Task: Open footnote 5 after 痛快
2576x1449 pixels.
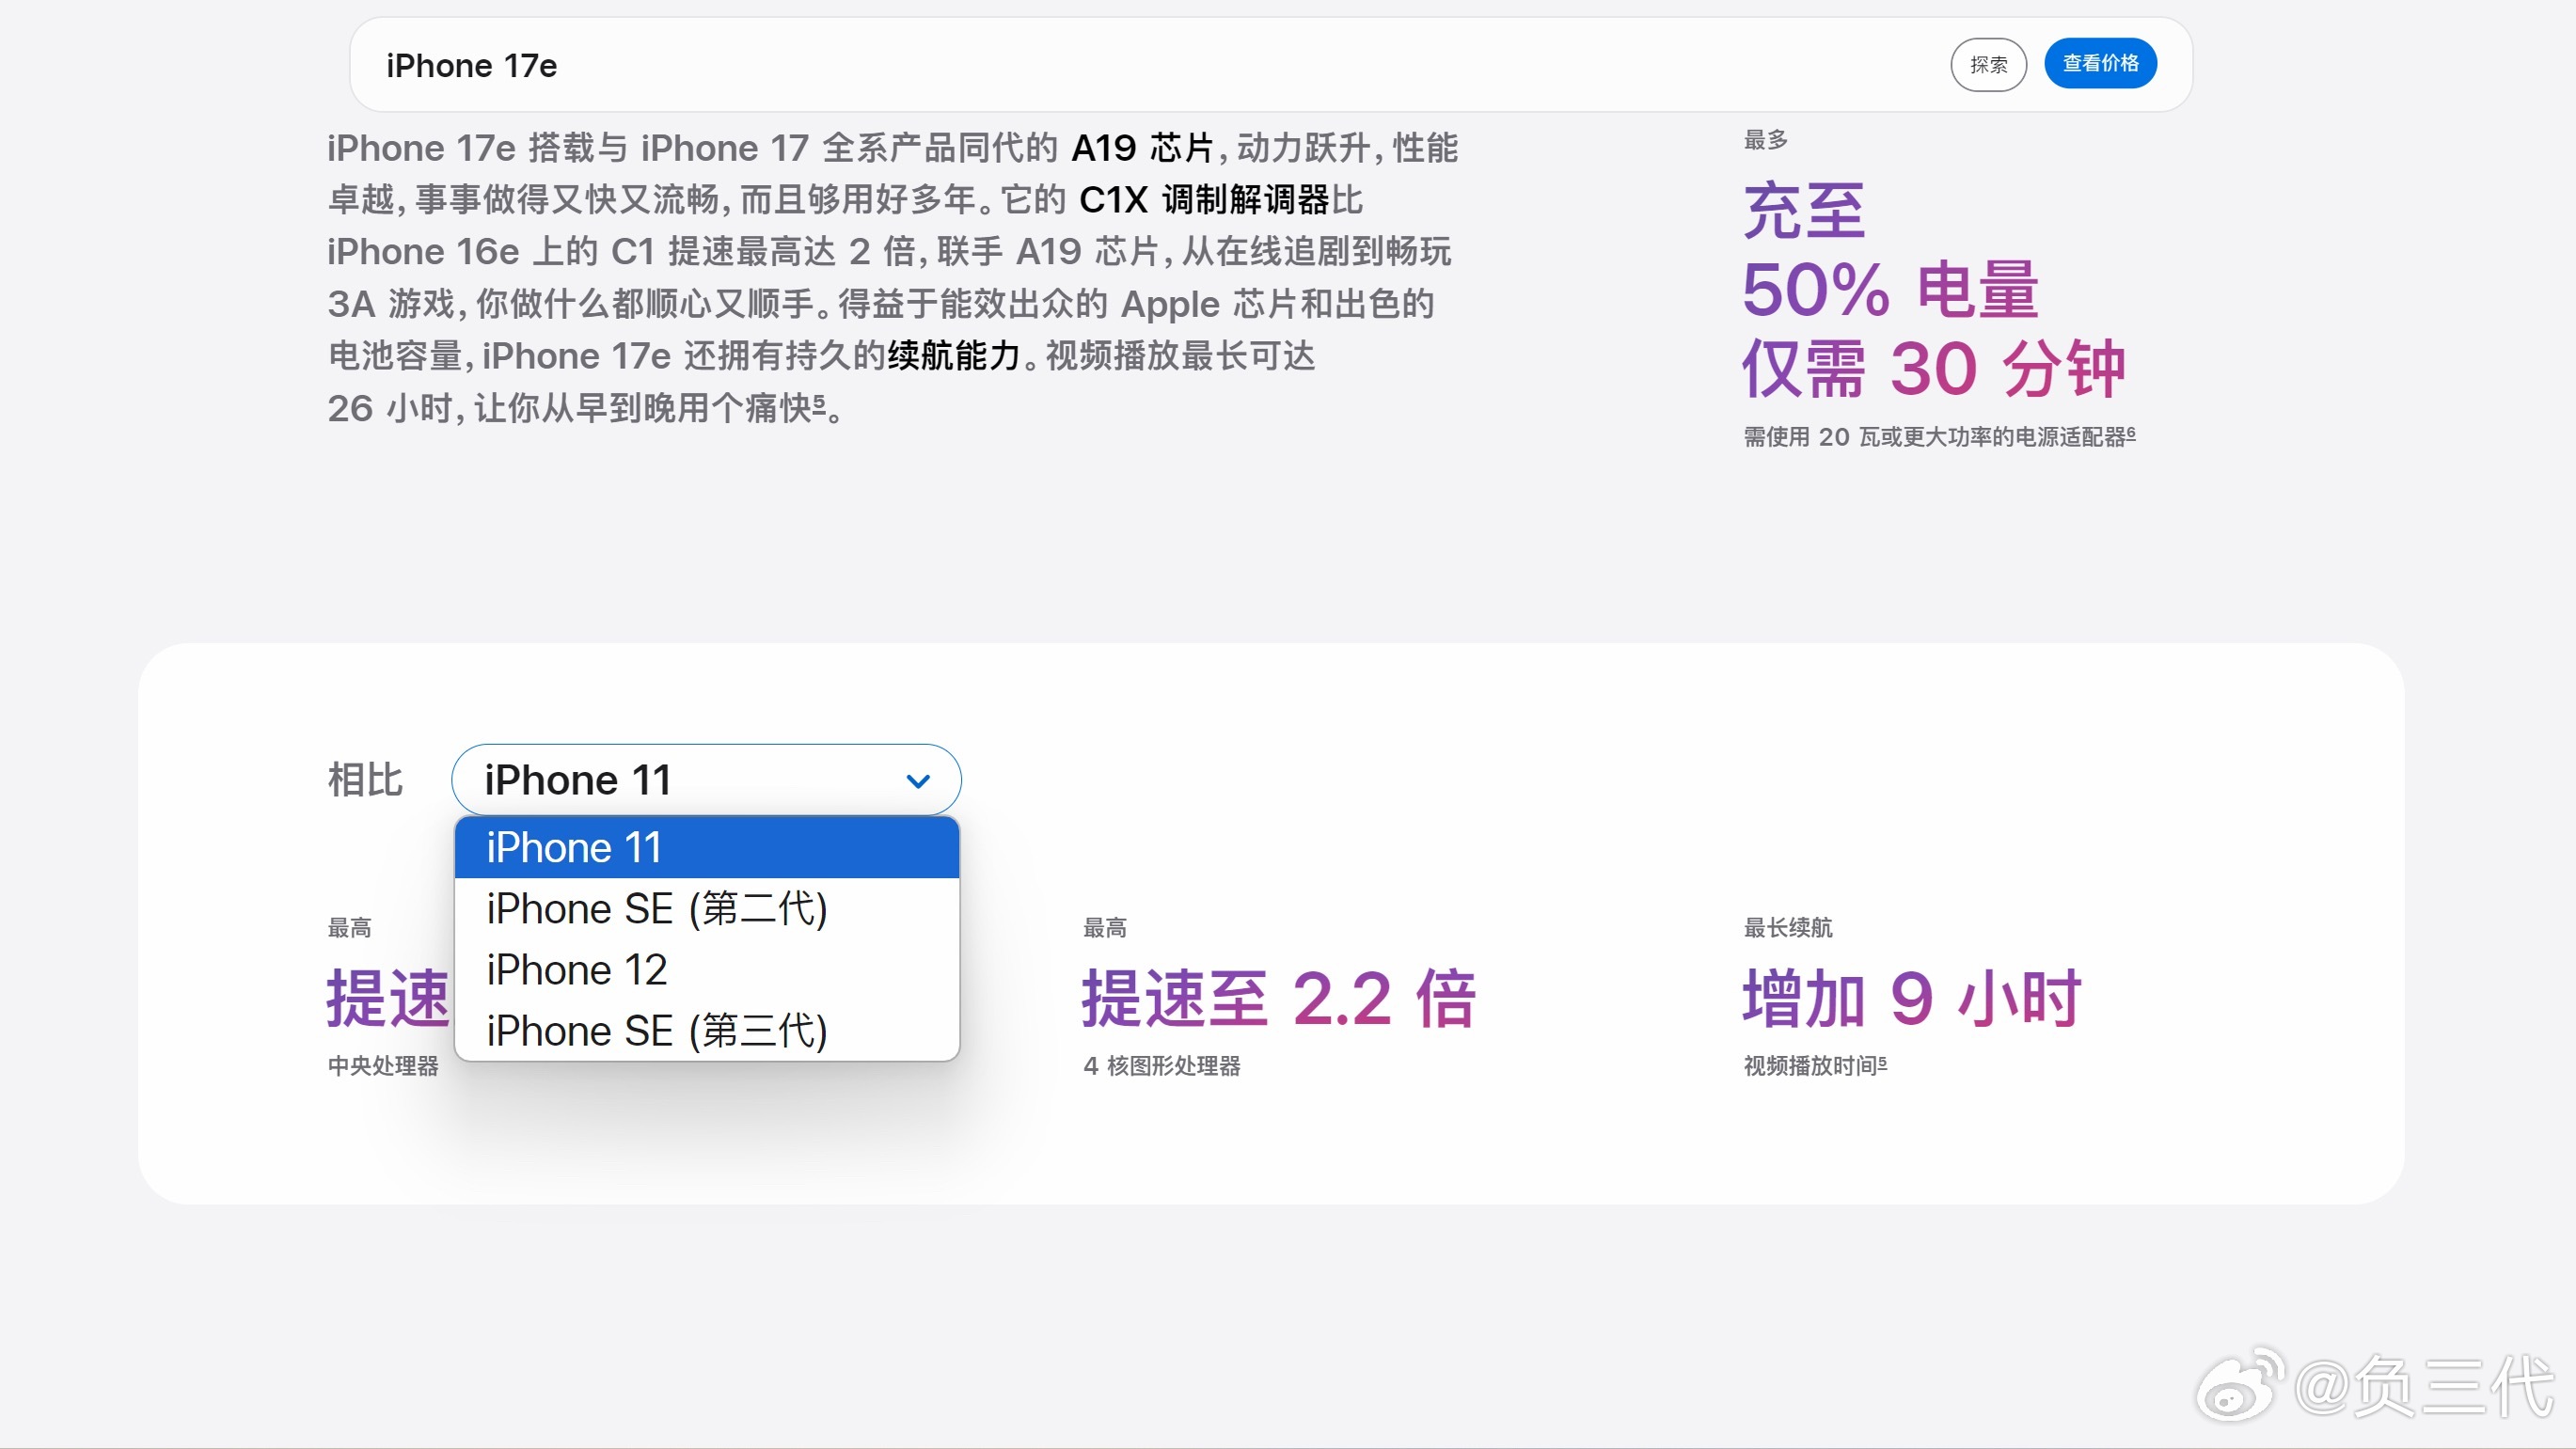Action: click(x=819, y=402)
